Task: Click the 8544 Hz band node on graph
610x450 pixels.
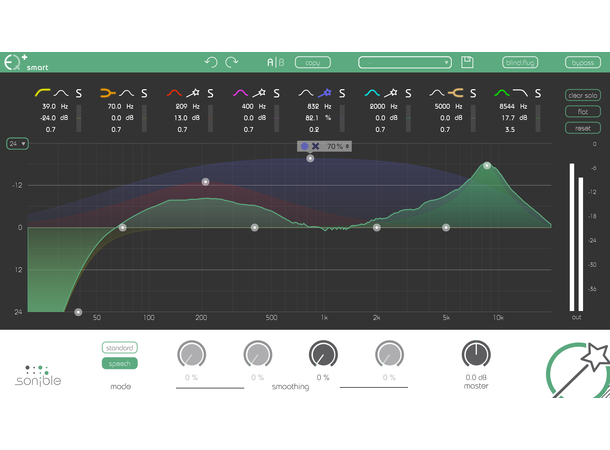Action: click(487, 166)
